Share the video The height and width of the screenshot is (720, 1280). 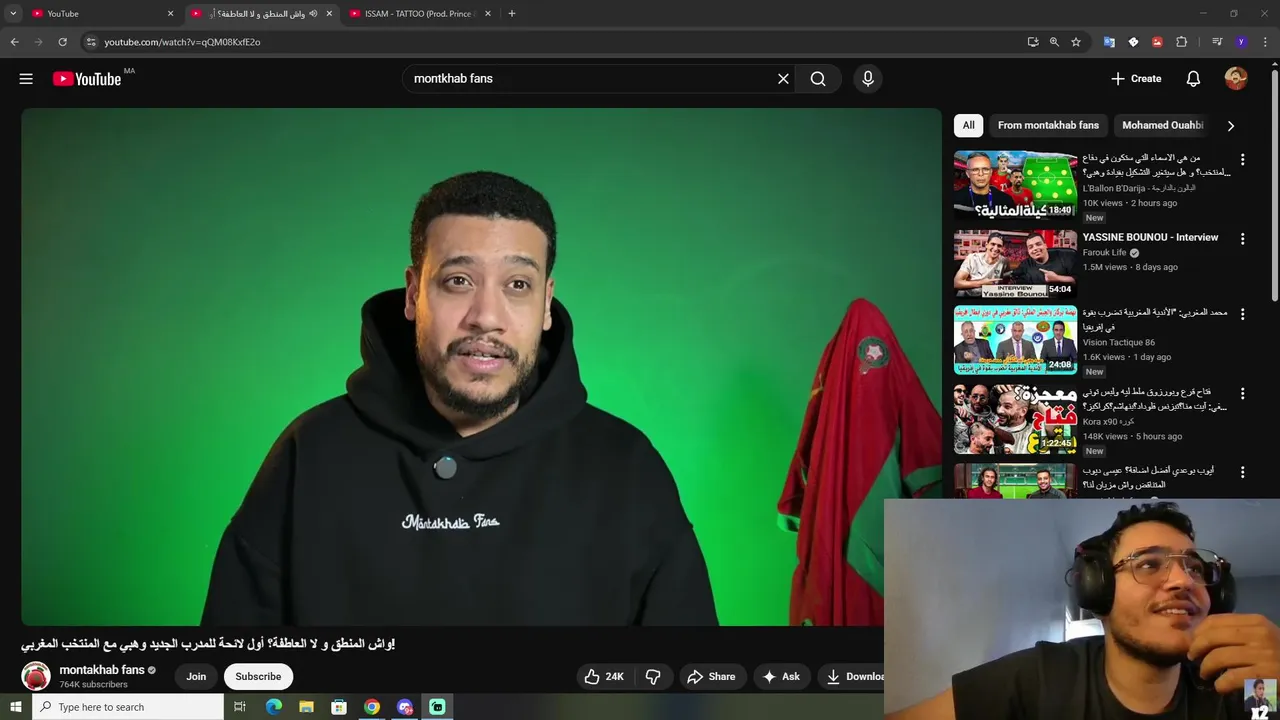tap(711, 677)
